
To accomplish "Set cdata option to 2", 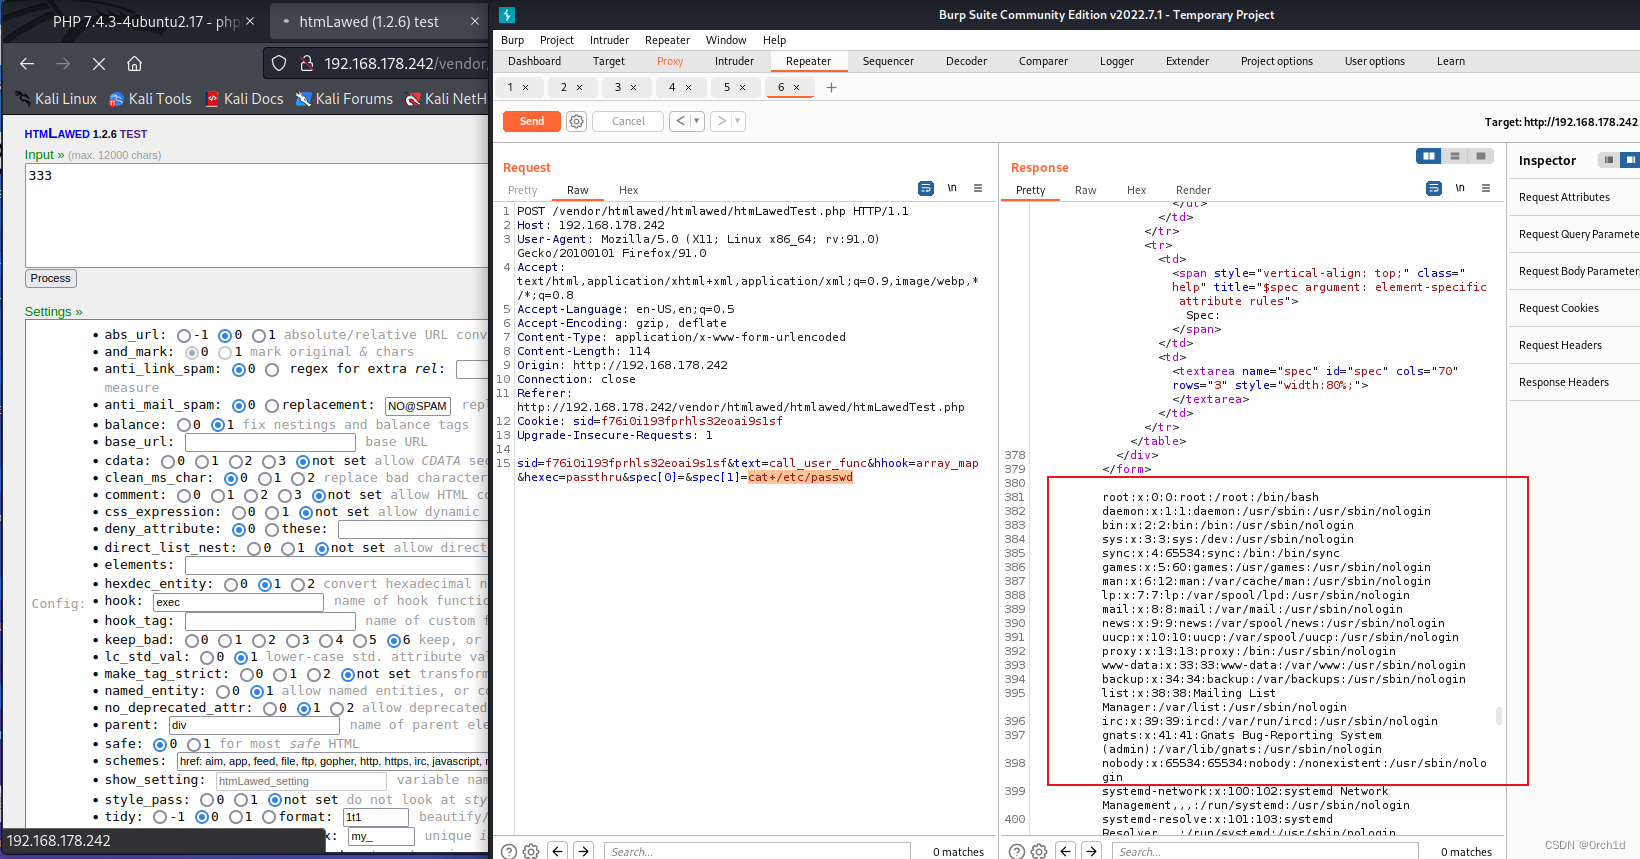I will 236,461.
